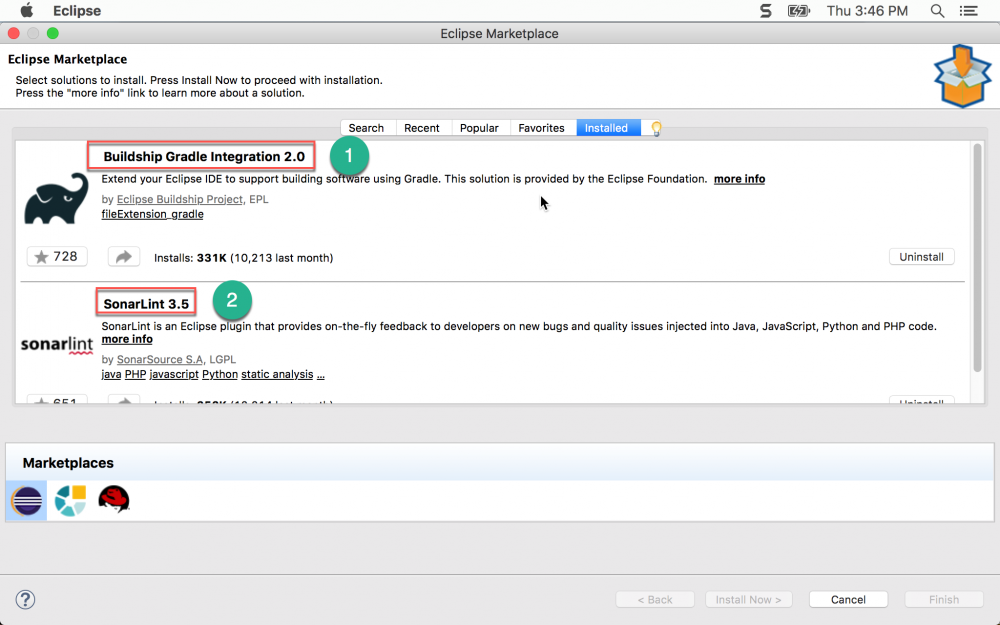
Task: Uninstall Buildship Gradle Integration
Action: (922, 257)
